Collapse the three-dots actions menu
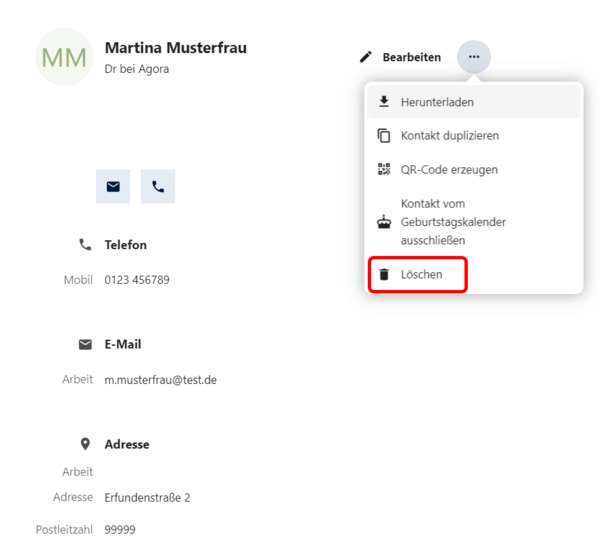The height and width of the screenshot is (550, 600). 474,57
